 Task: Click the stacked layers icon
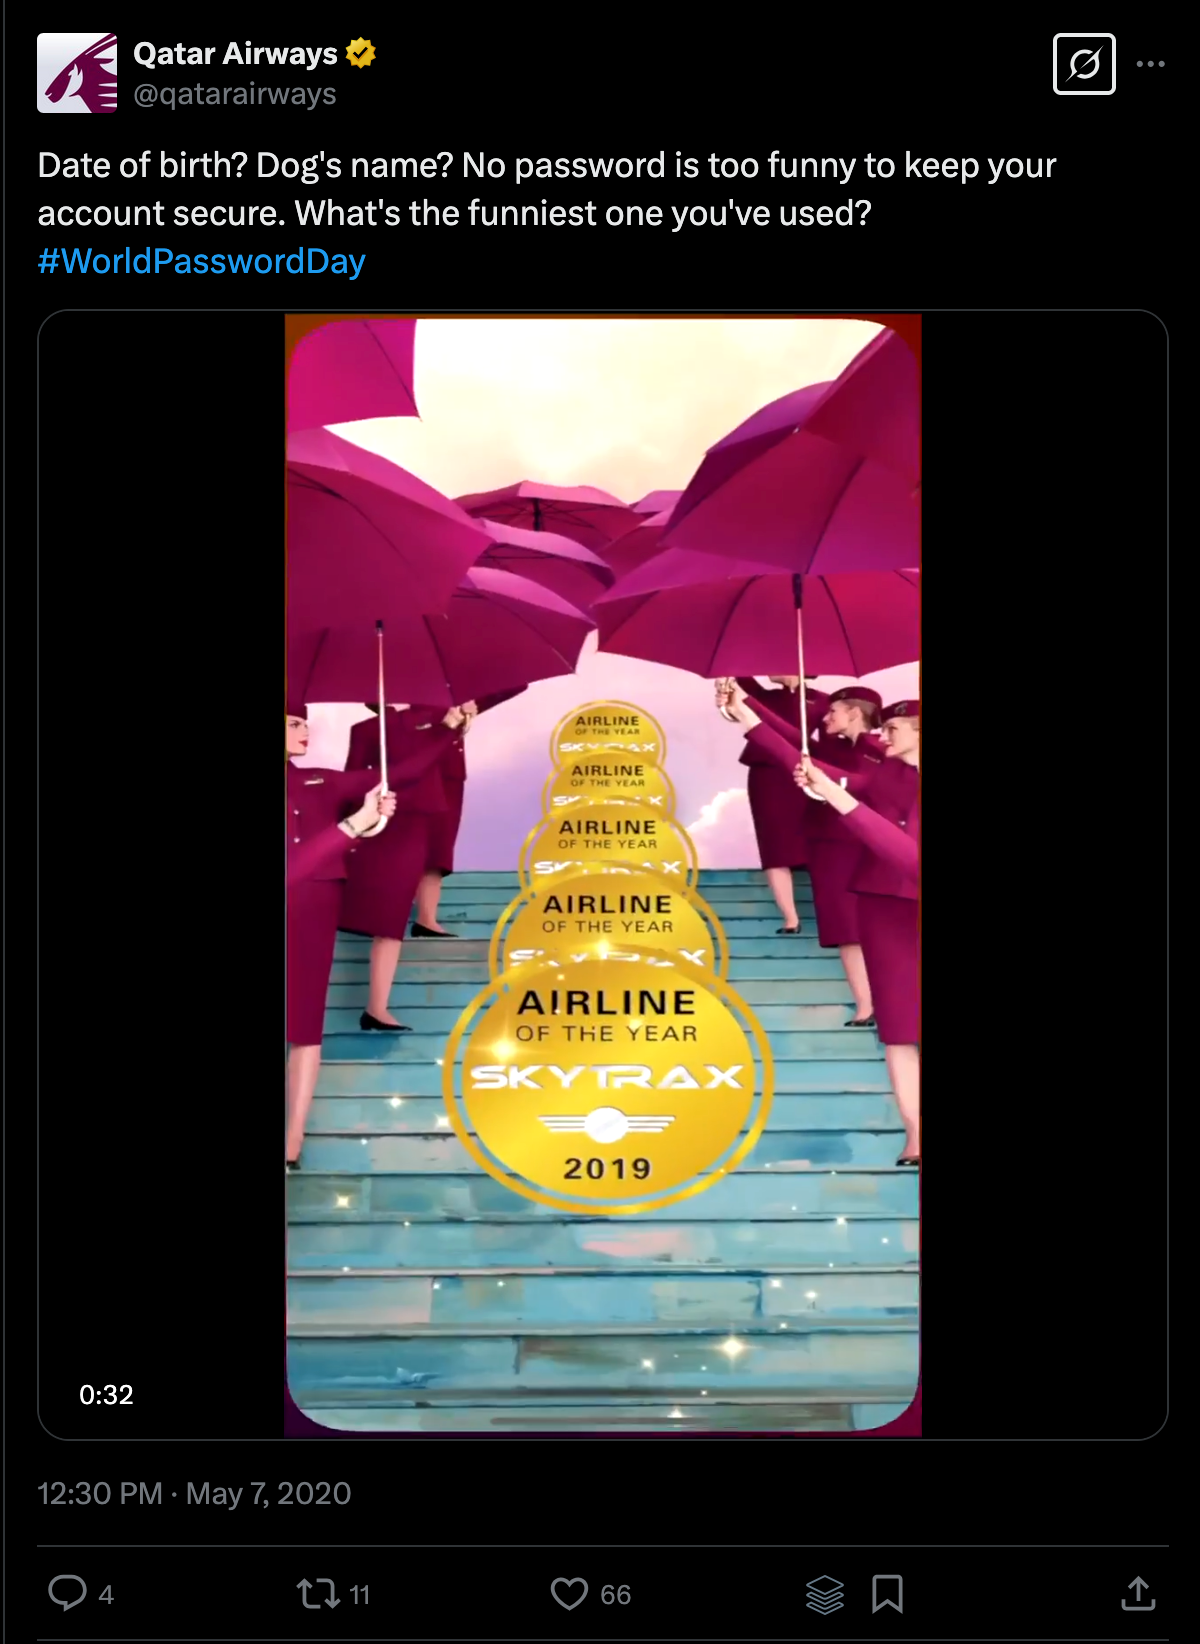(x=825, y=1593)
